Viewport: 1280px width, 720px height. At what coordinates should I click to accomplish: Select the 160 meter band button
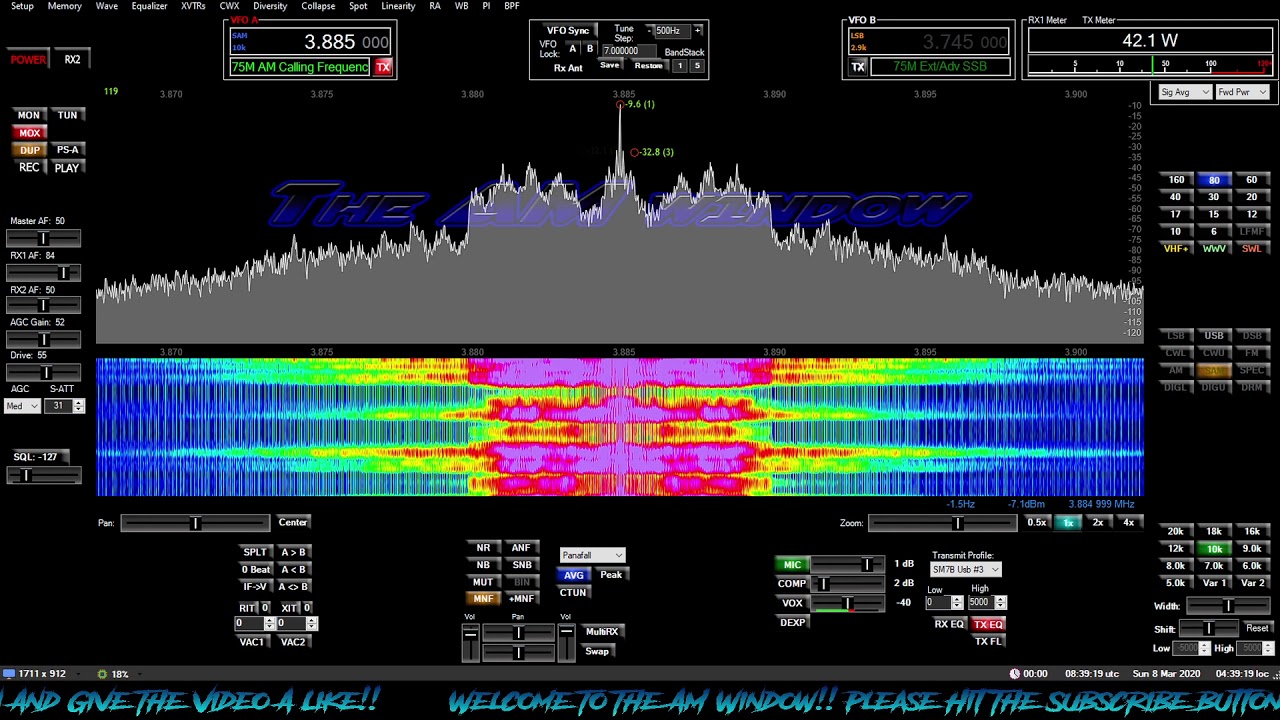pos(1176,180)
